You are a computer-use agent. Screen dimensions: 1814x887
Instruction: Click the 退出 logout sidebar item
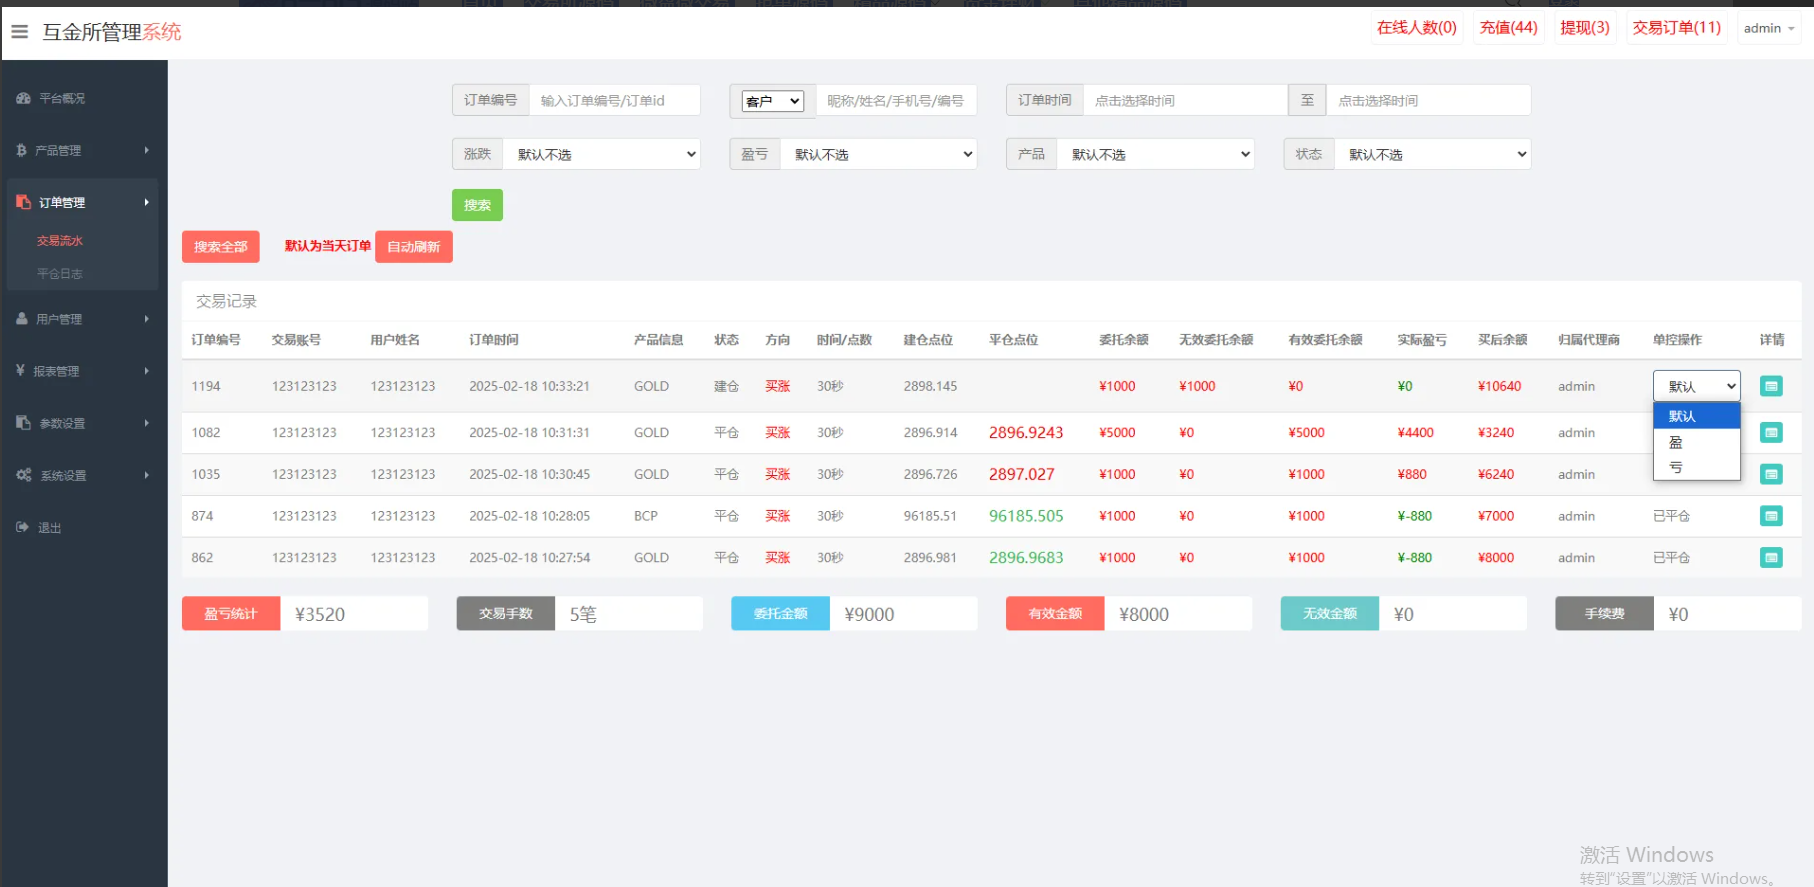click(49, 528)
